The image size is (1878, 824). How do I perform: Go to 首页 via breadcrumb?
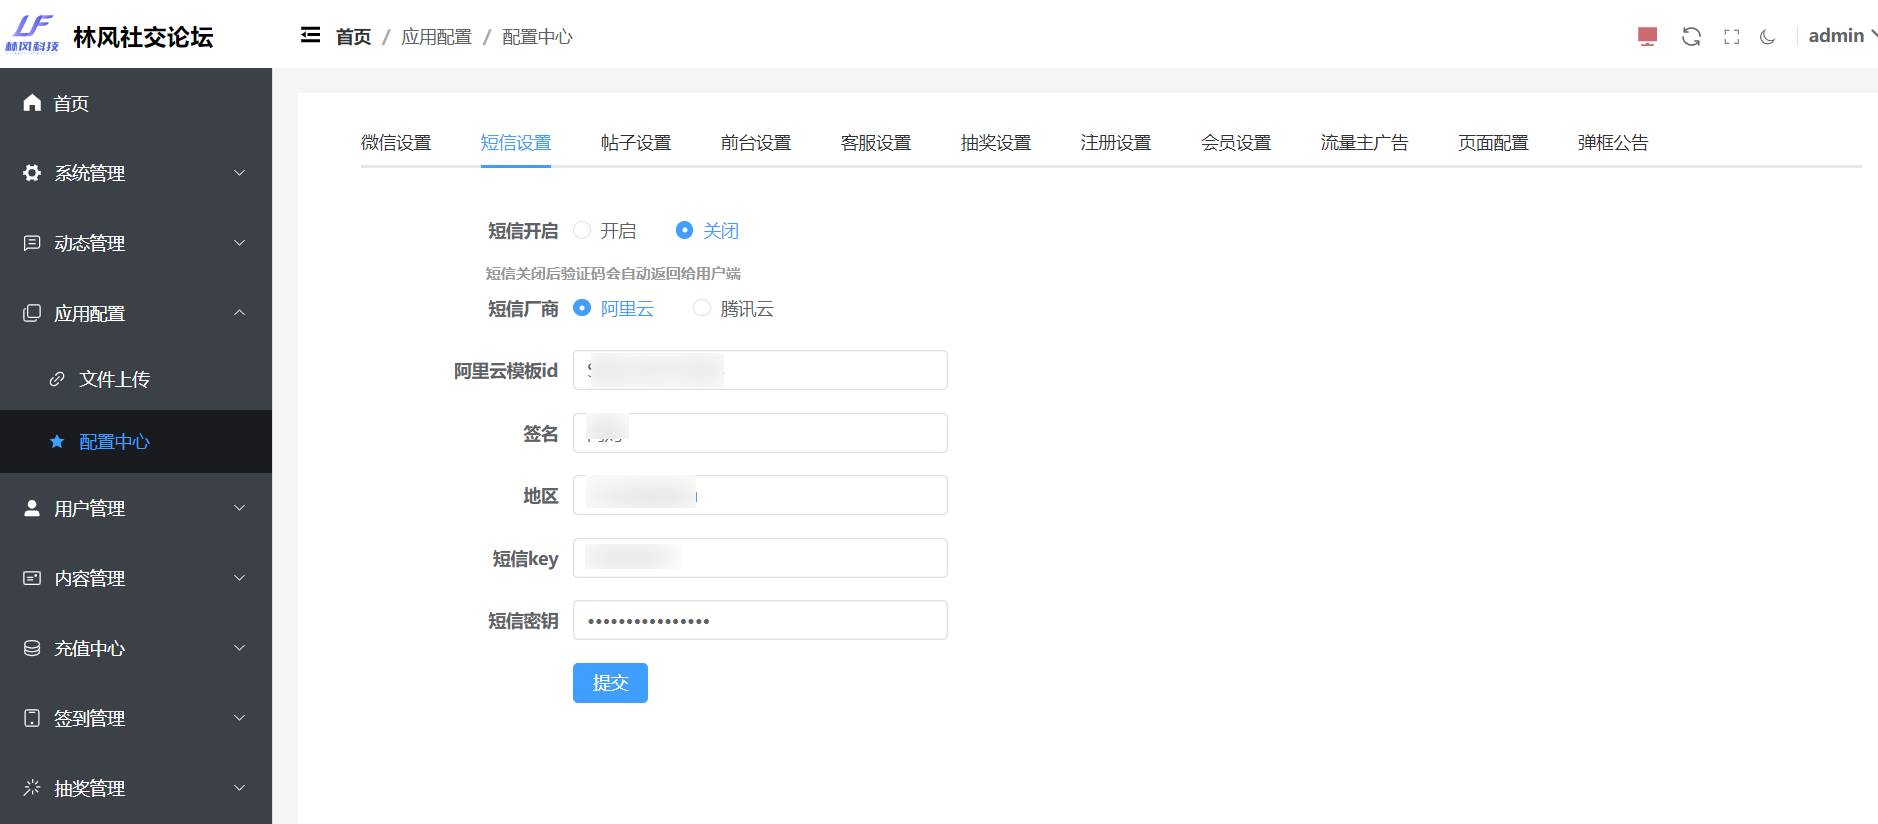(x=353, y=37)
